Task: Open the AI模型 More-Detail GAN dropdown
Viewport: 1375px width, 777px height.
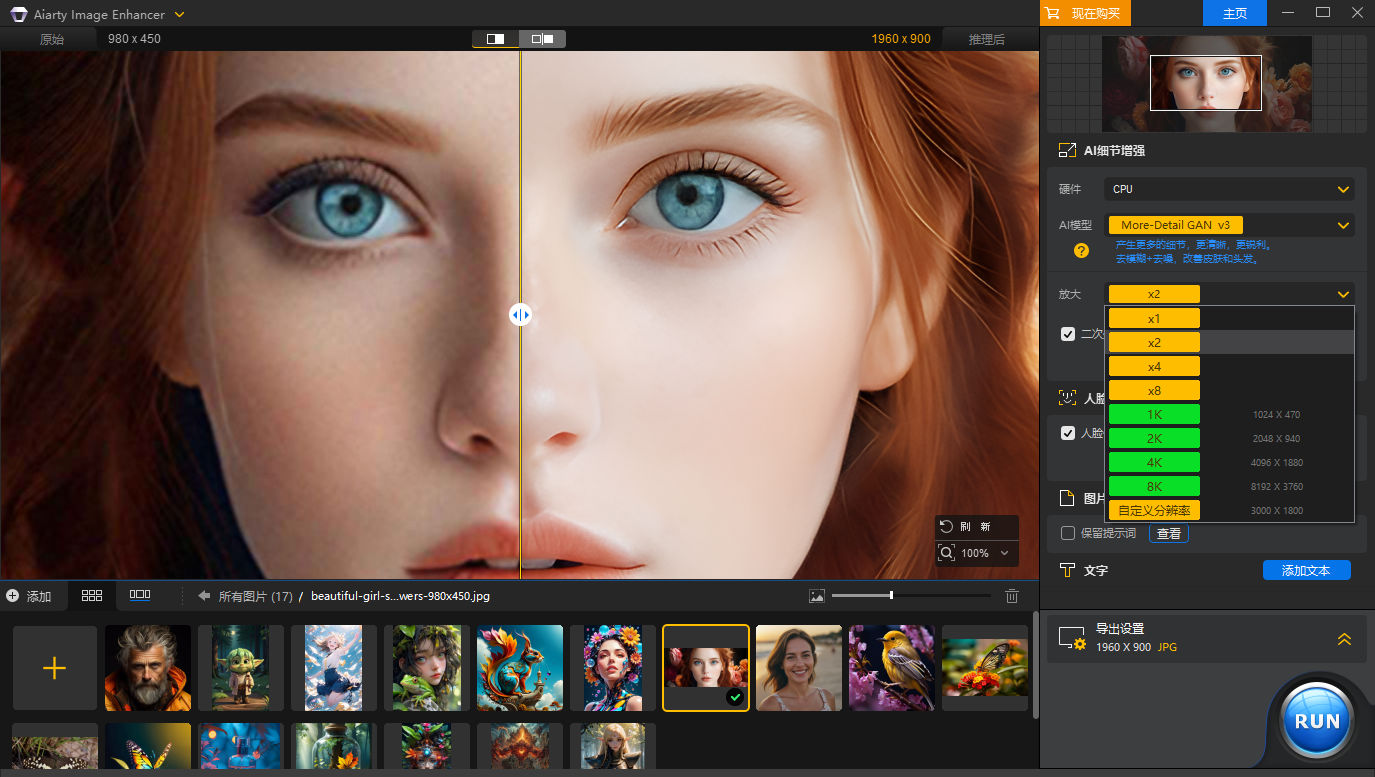Action: tap(1229, 225)
